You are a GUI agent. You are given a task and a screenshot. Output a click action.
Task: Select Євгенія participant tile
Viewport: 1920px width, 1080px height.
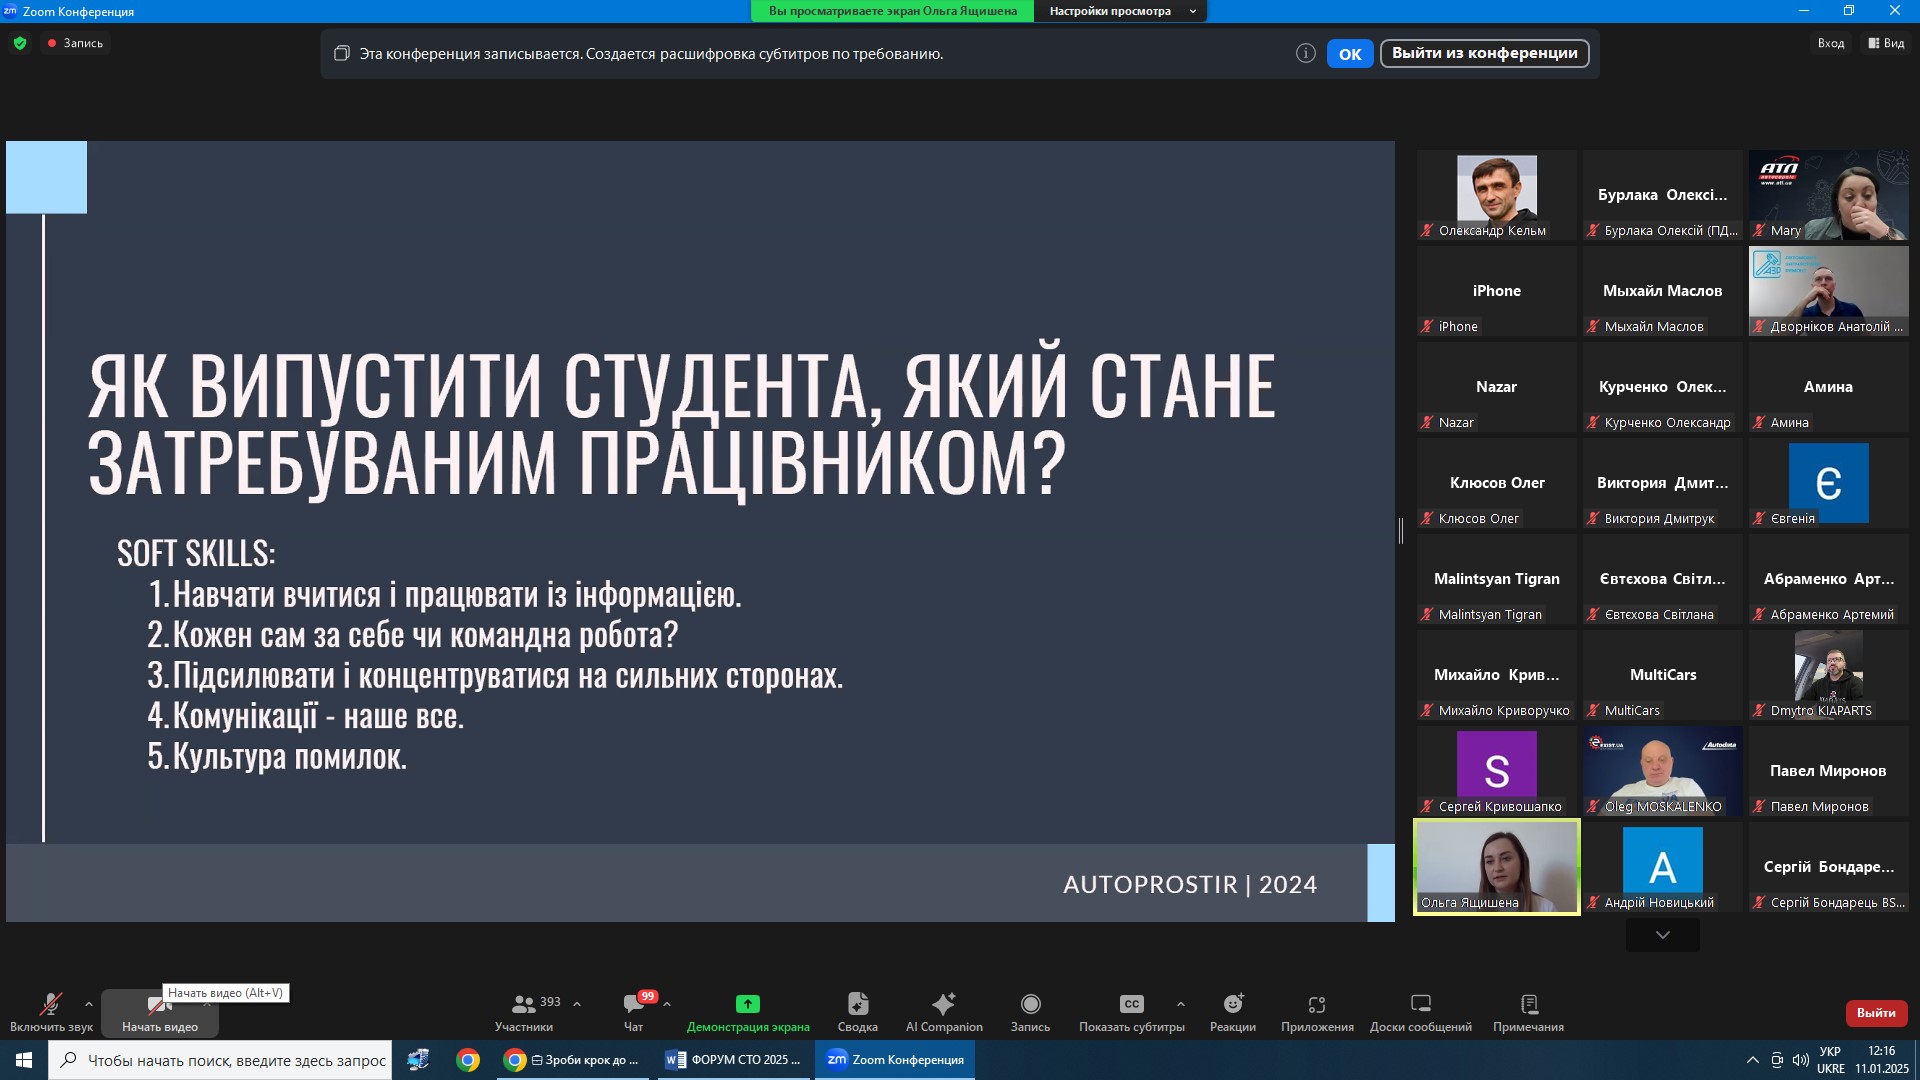(1828, 483)
